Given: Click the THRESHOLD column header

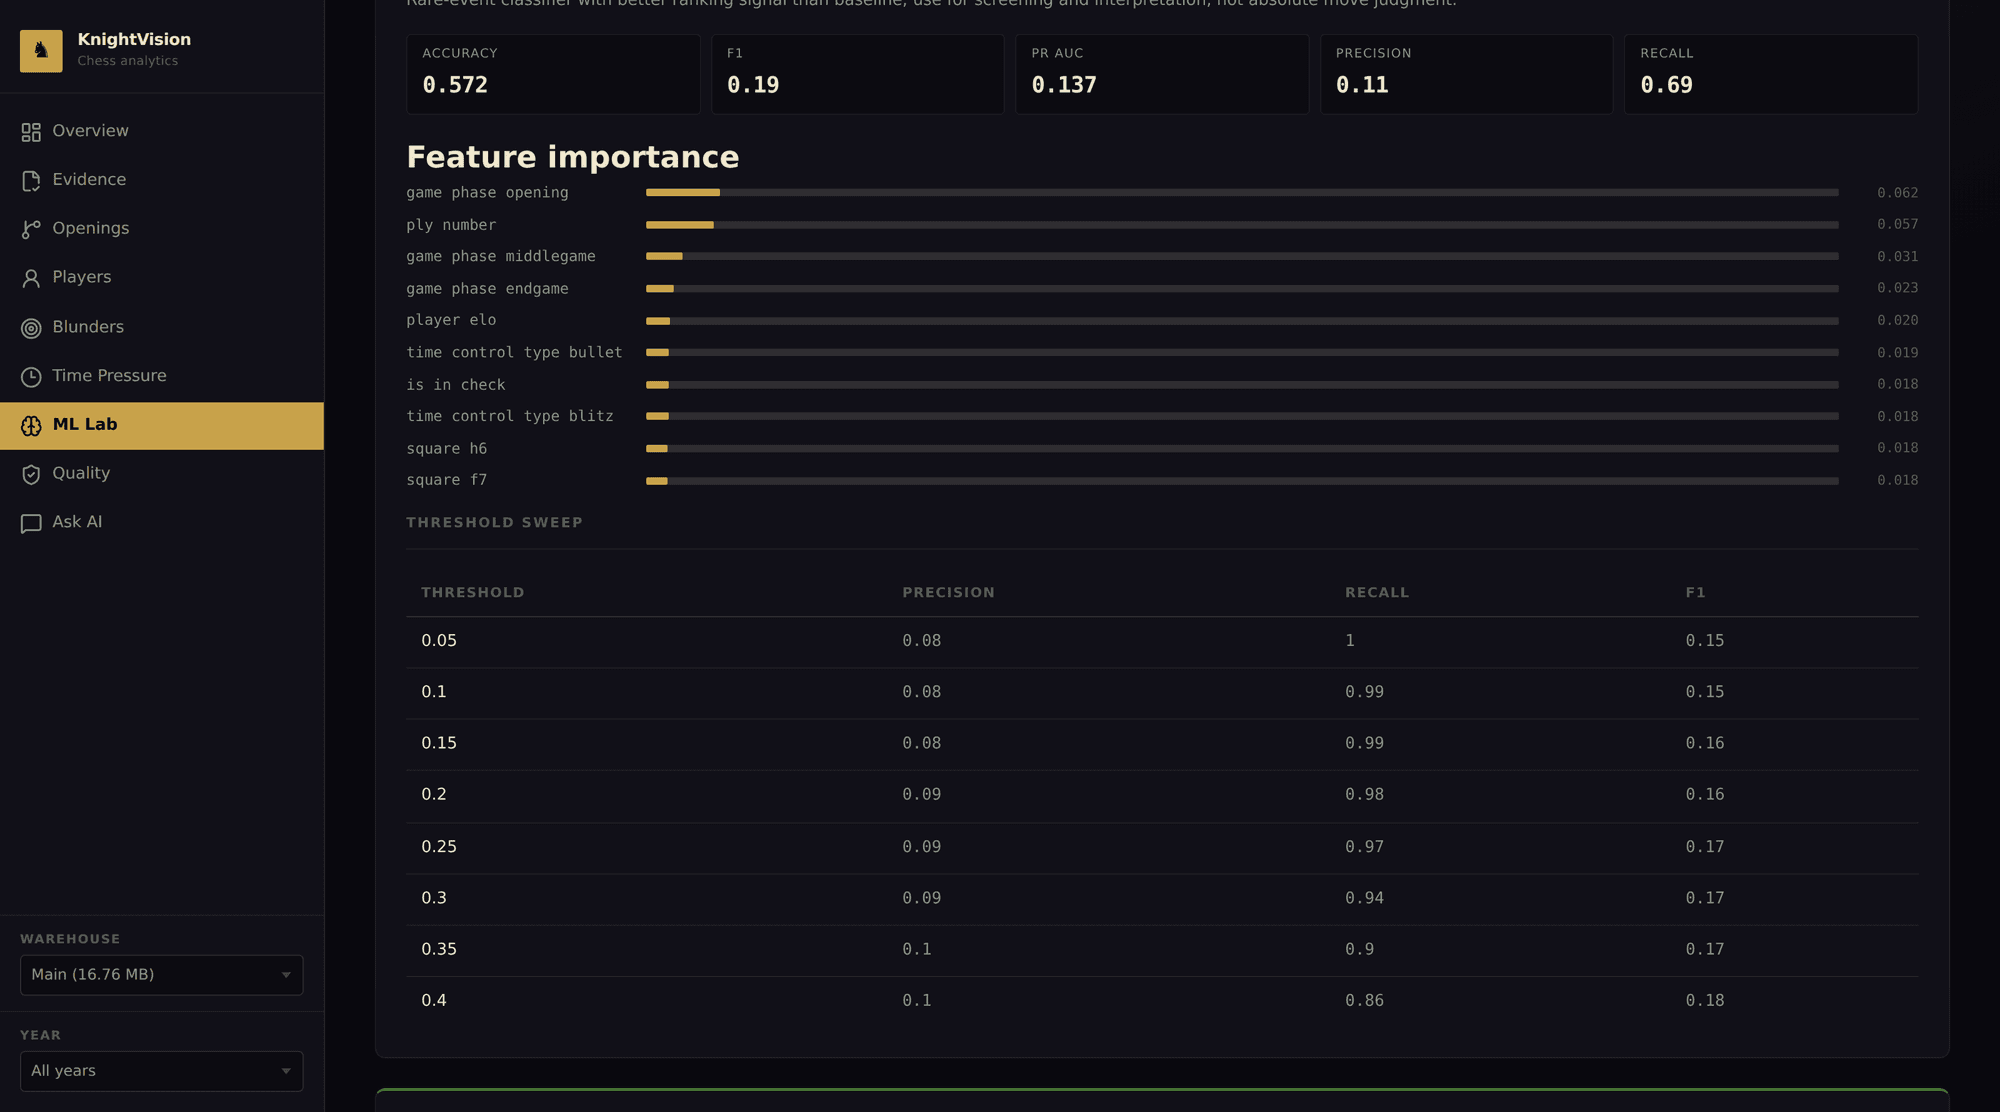Looking at the screenshot, I should point(473,593).
